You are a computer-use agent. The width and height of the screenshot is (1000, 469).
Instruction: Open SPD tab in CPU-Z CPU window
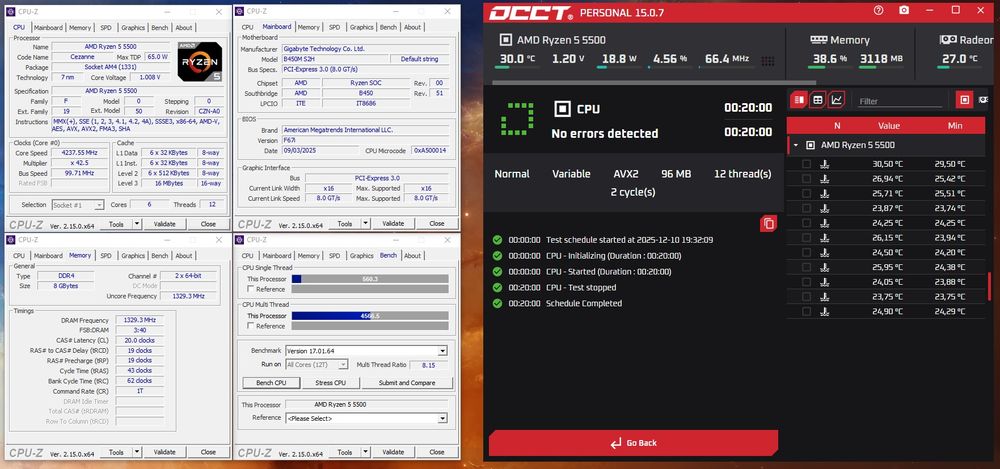(106, 27)
